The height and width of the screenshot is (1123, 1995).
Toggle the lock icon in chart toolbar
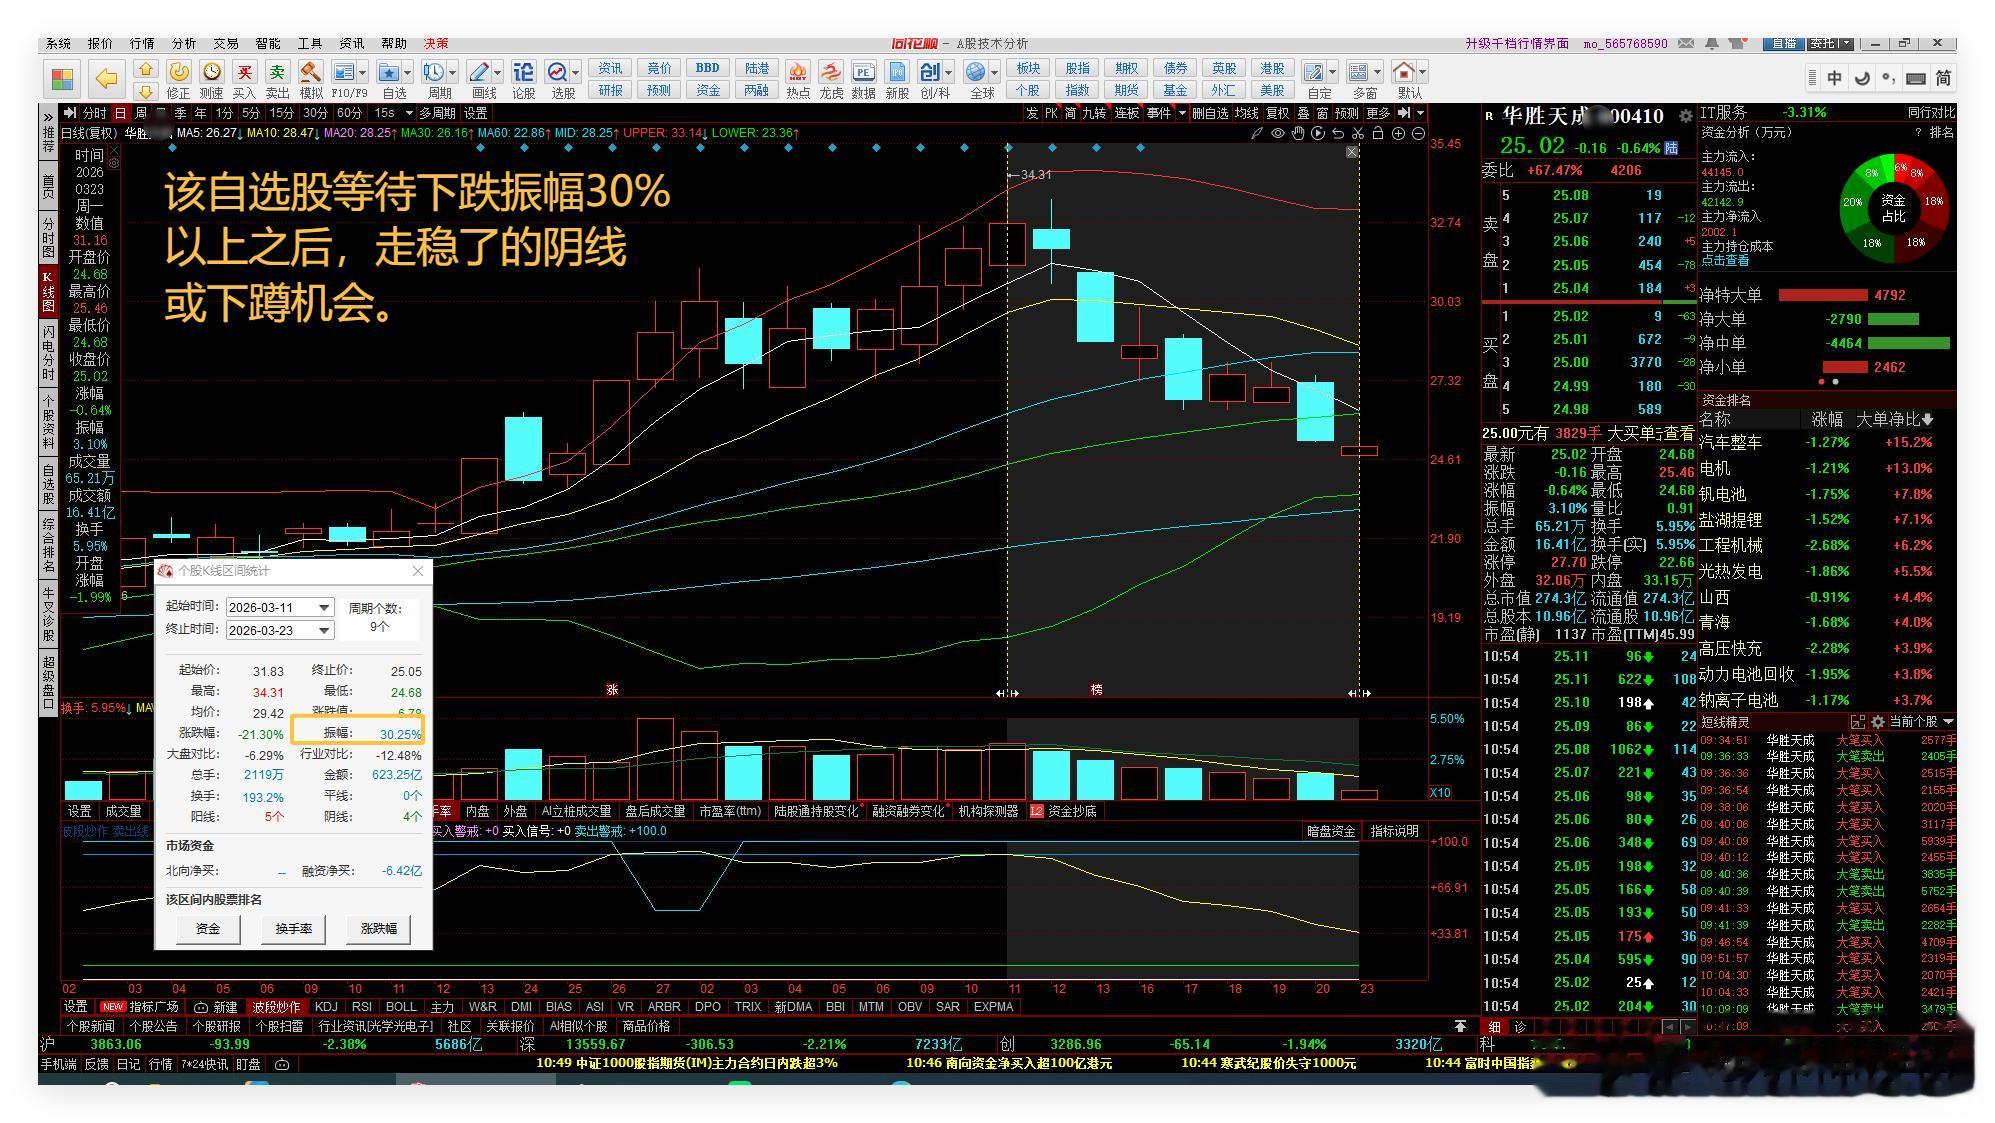click(1377, 133)
